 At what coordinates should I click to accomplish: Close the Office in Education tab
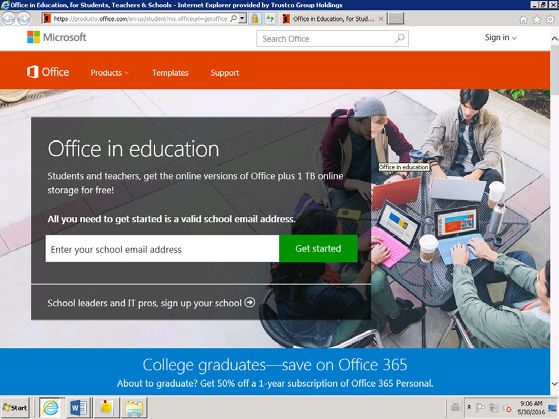click(380, 19)
